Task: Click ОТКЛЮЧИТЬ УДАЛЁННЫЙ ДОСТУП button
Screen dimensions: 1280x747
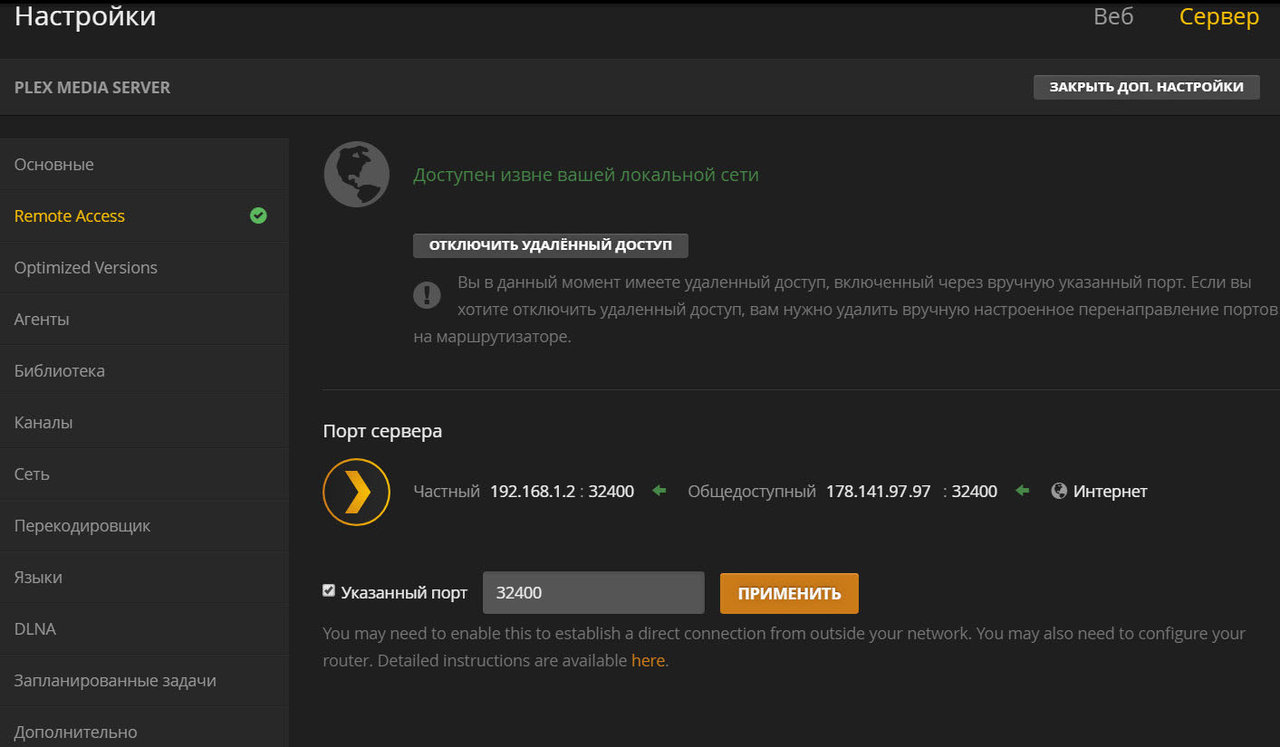Action: pos(550,246)
